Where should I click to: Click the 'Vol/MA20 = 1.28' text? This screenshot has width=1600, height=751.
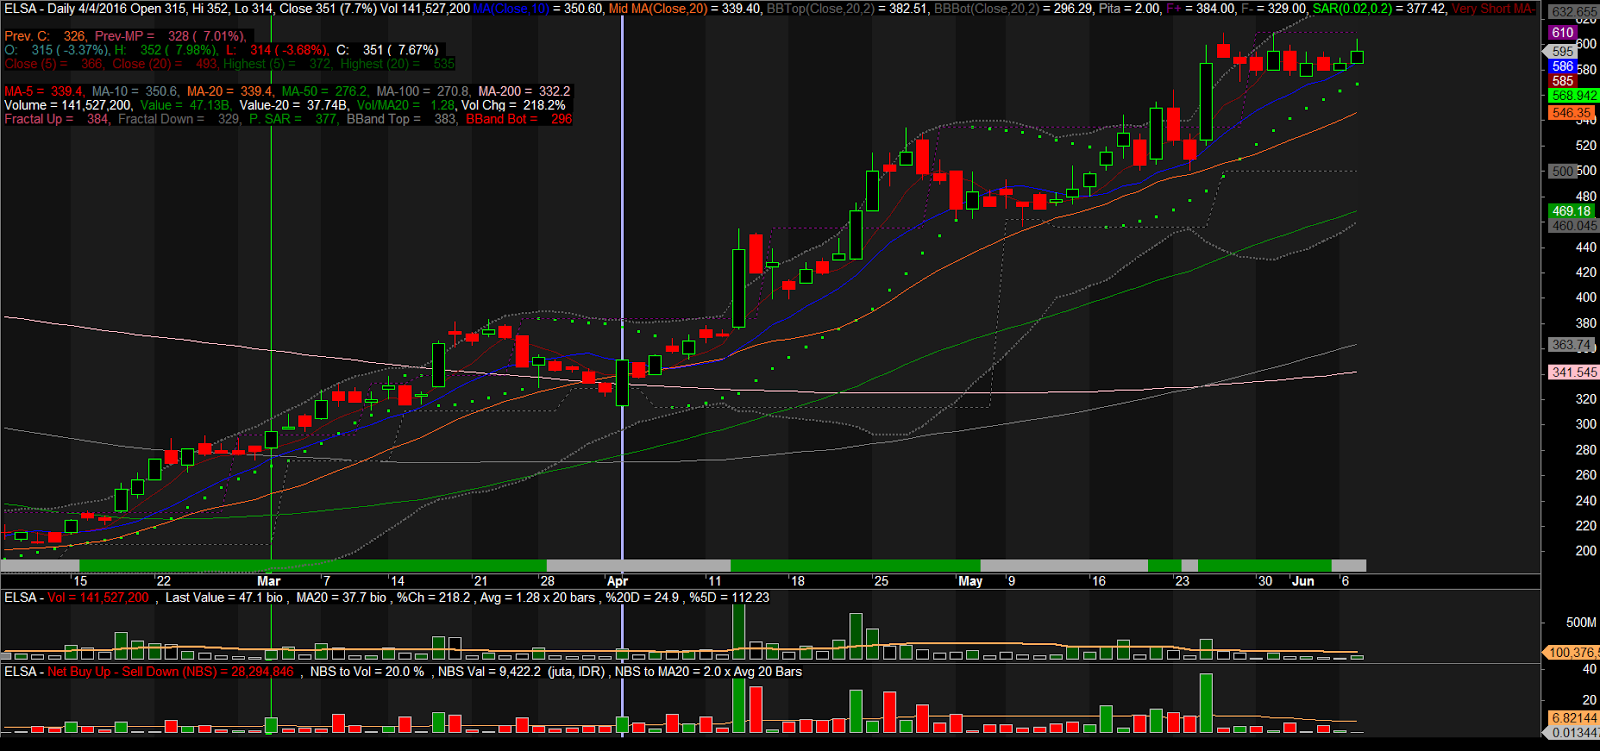point(405,105)
